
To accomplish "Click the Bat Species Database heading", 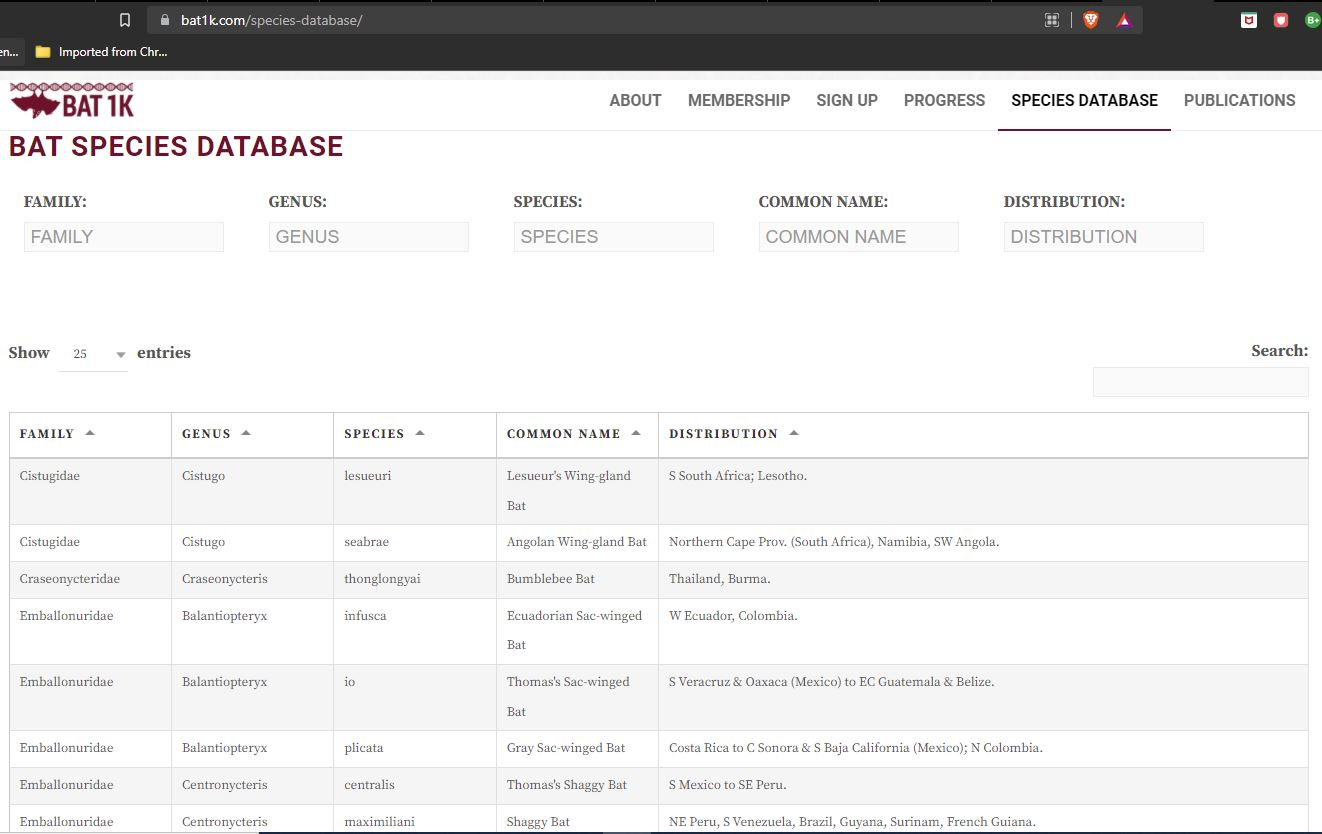I will click(x=176, y=147).
